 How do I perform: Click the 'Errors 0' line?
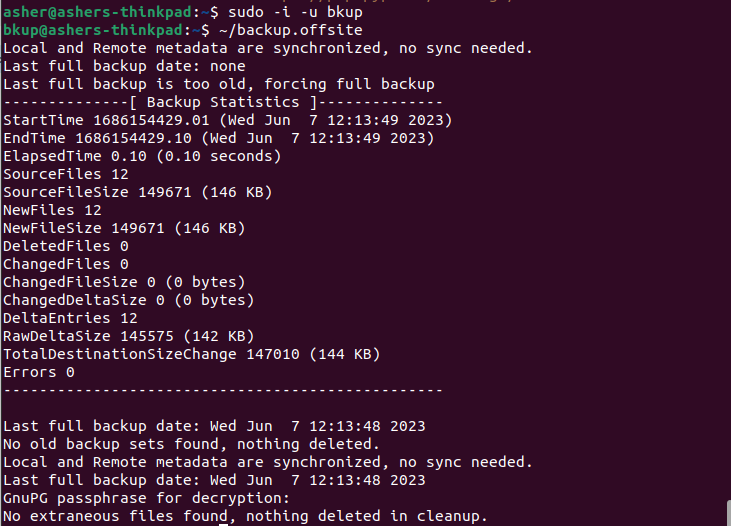point(39,373)
